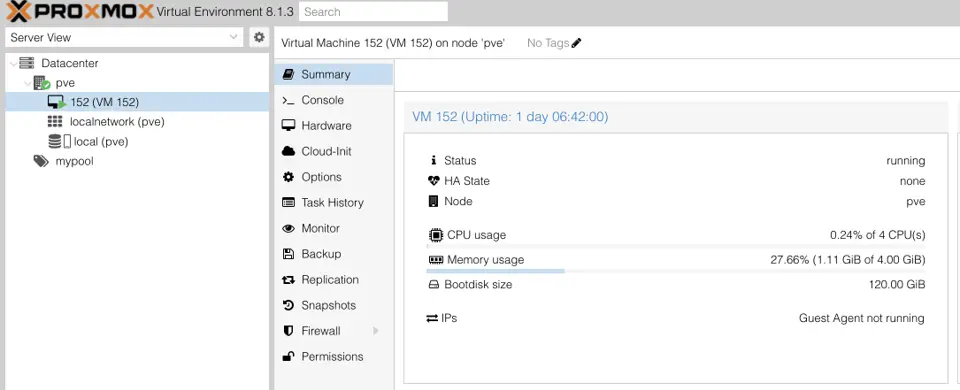Screen dimensions: 960x390
Task: Click the VM 152 uptime panel title
Action: coord(510,117)
